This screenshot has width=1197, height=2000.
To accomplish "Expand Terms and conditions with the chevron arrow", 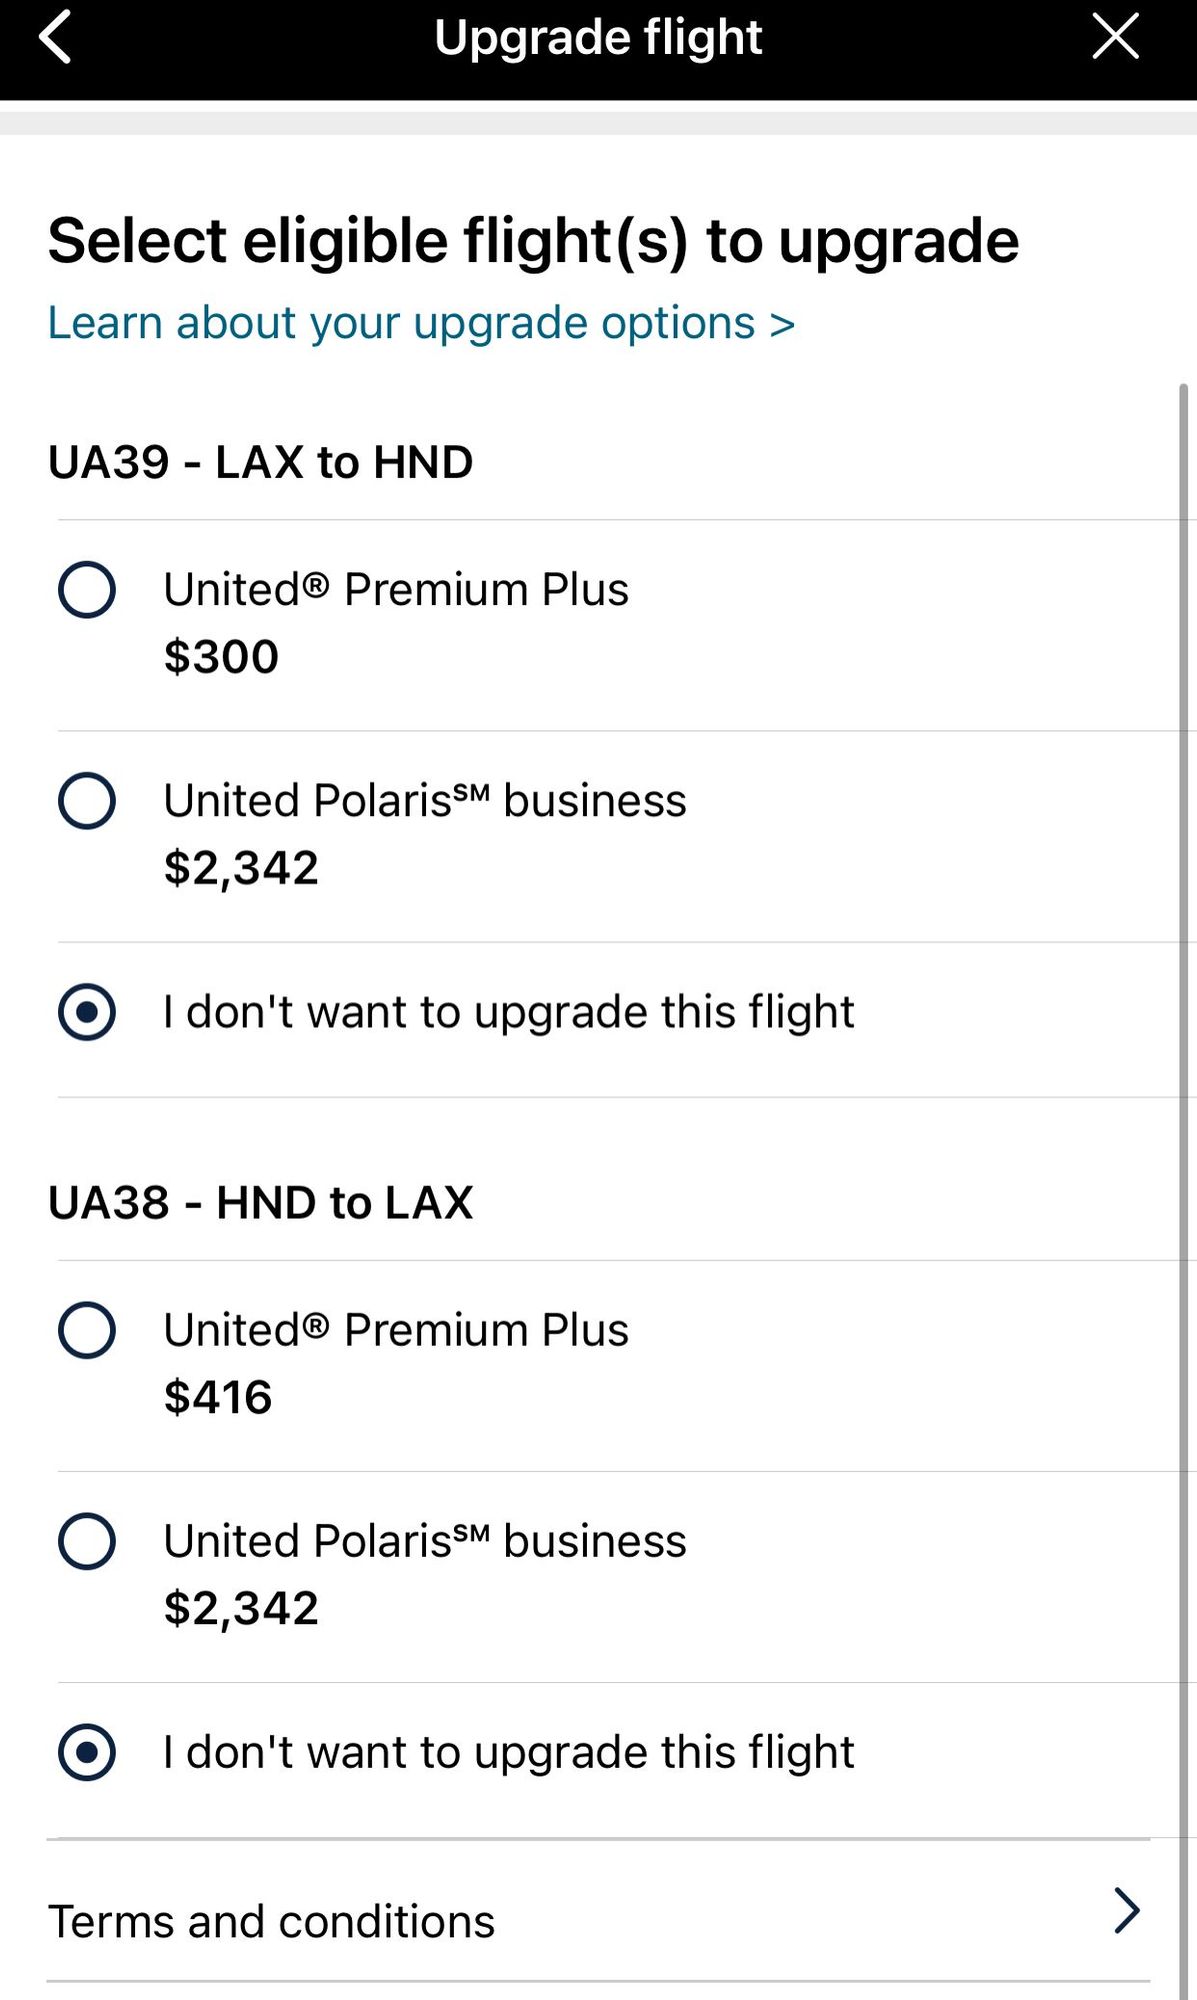I will 1126,1910.
